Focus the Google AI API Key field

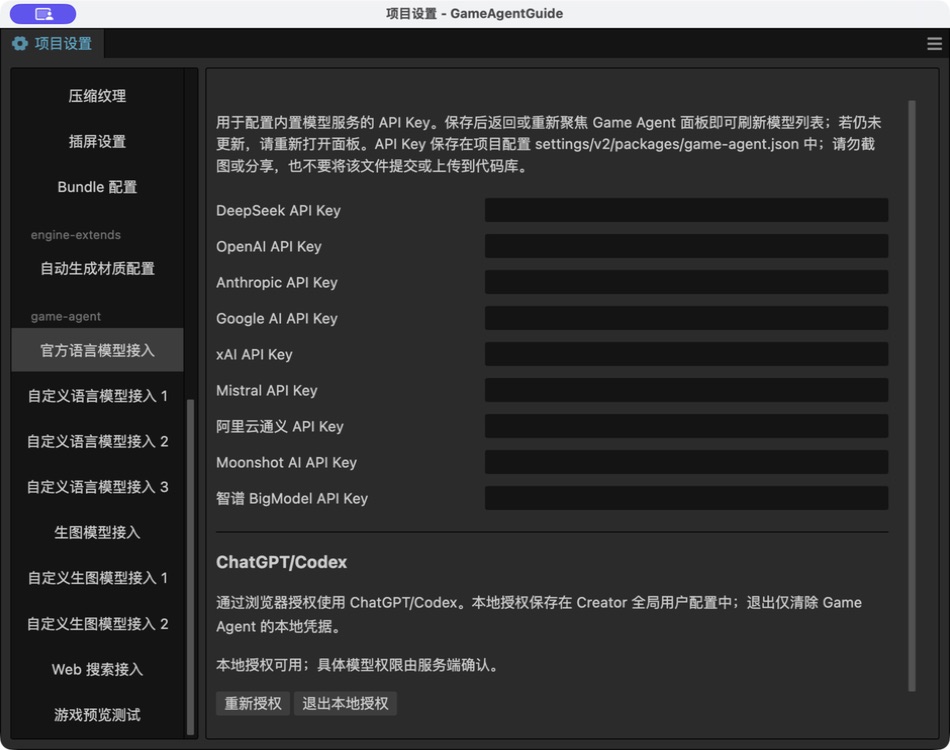coord(686,318)
